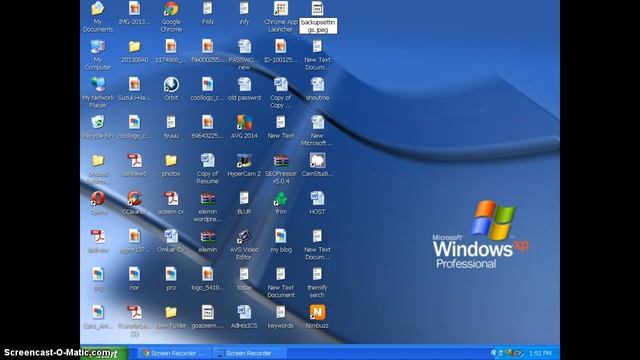Open the pgmr137... image file
The image size is (640, 360).
click(x=134, y=236)
